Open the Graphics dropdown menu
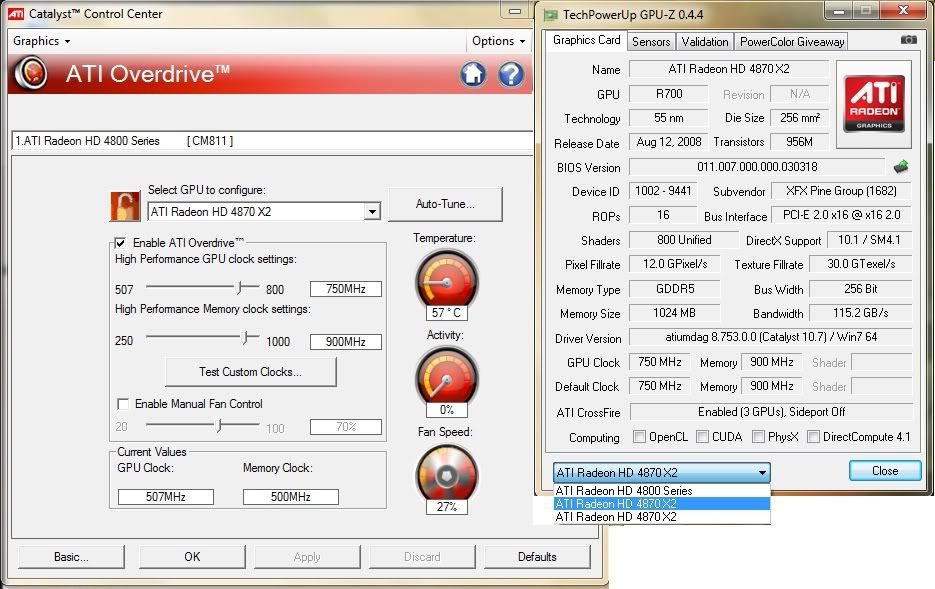 pos(41,41)
